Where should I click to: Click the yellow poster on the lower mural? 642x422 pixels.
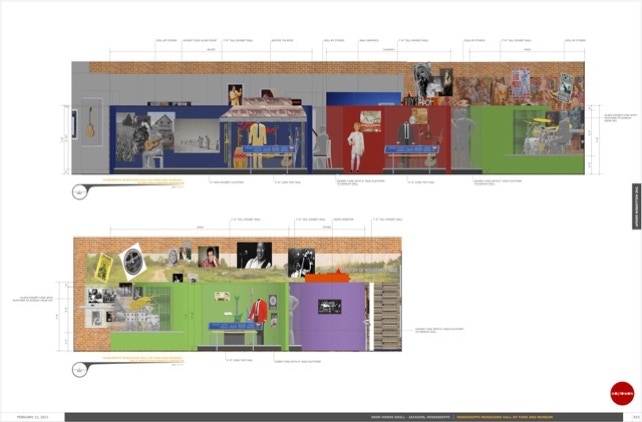(104, 268)
